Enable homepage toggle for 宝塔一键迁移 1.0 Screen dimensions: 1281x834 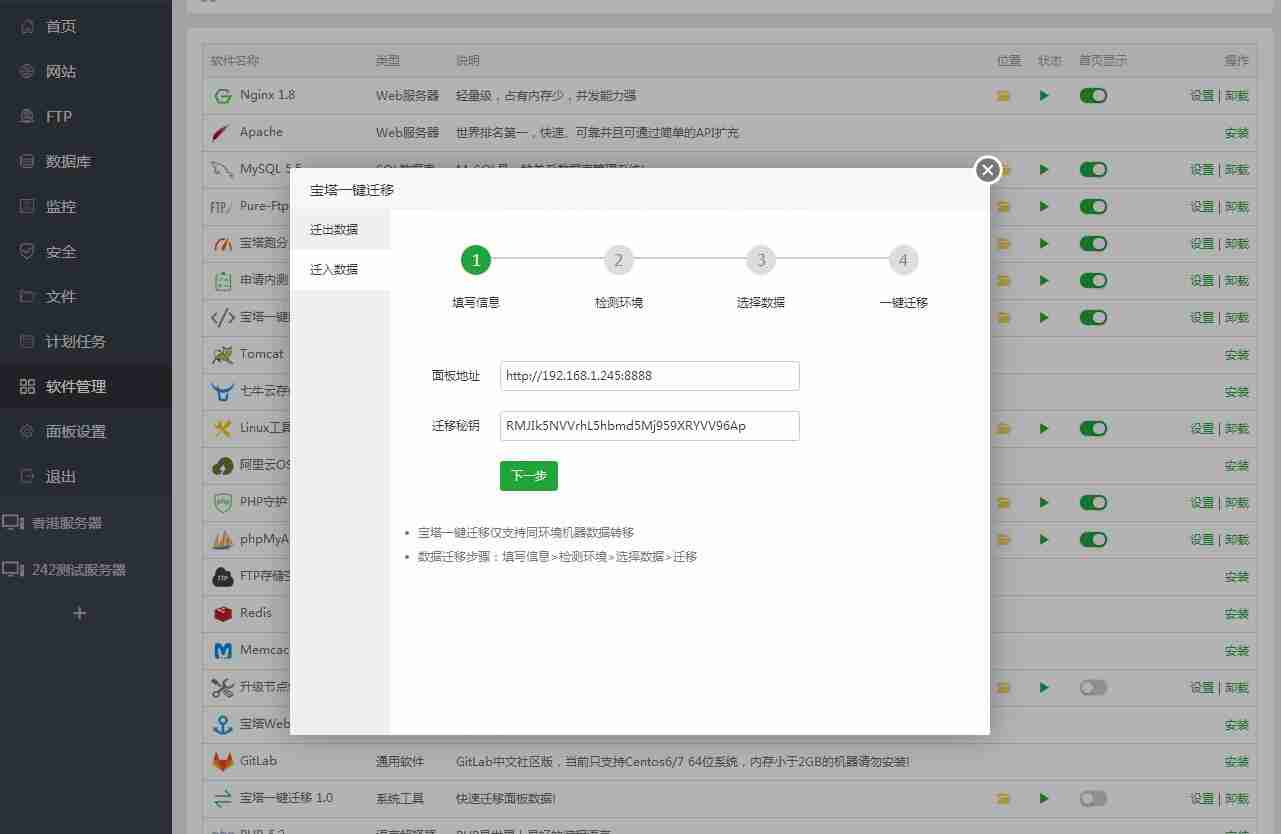point(1092,798)
